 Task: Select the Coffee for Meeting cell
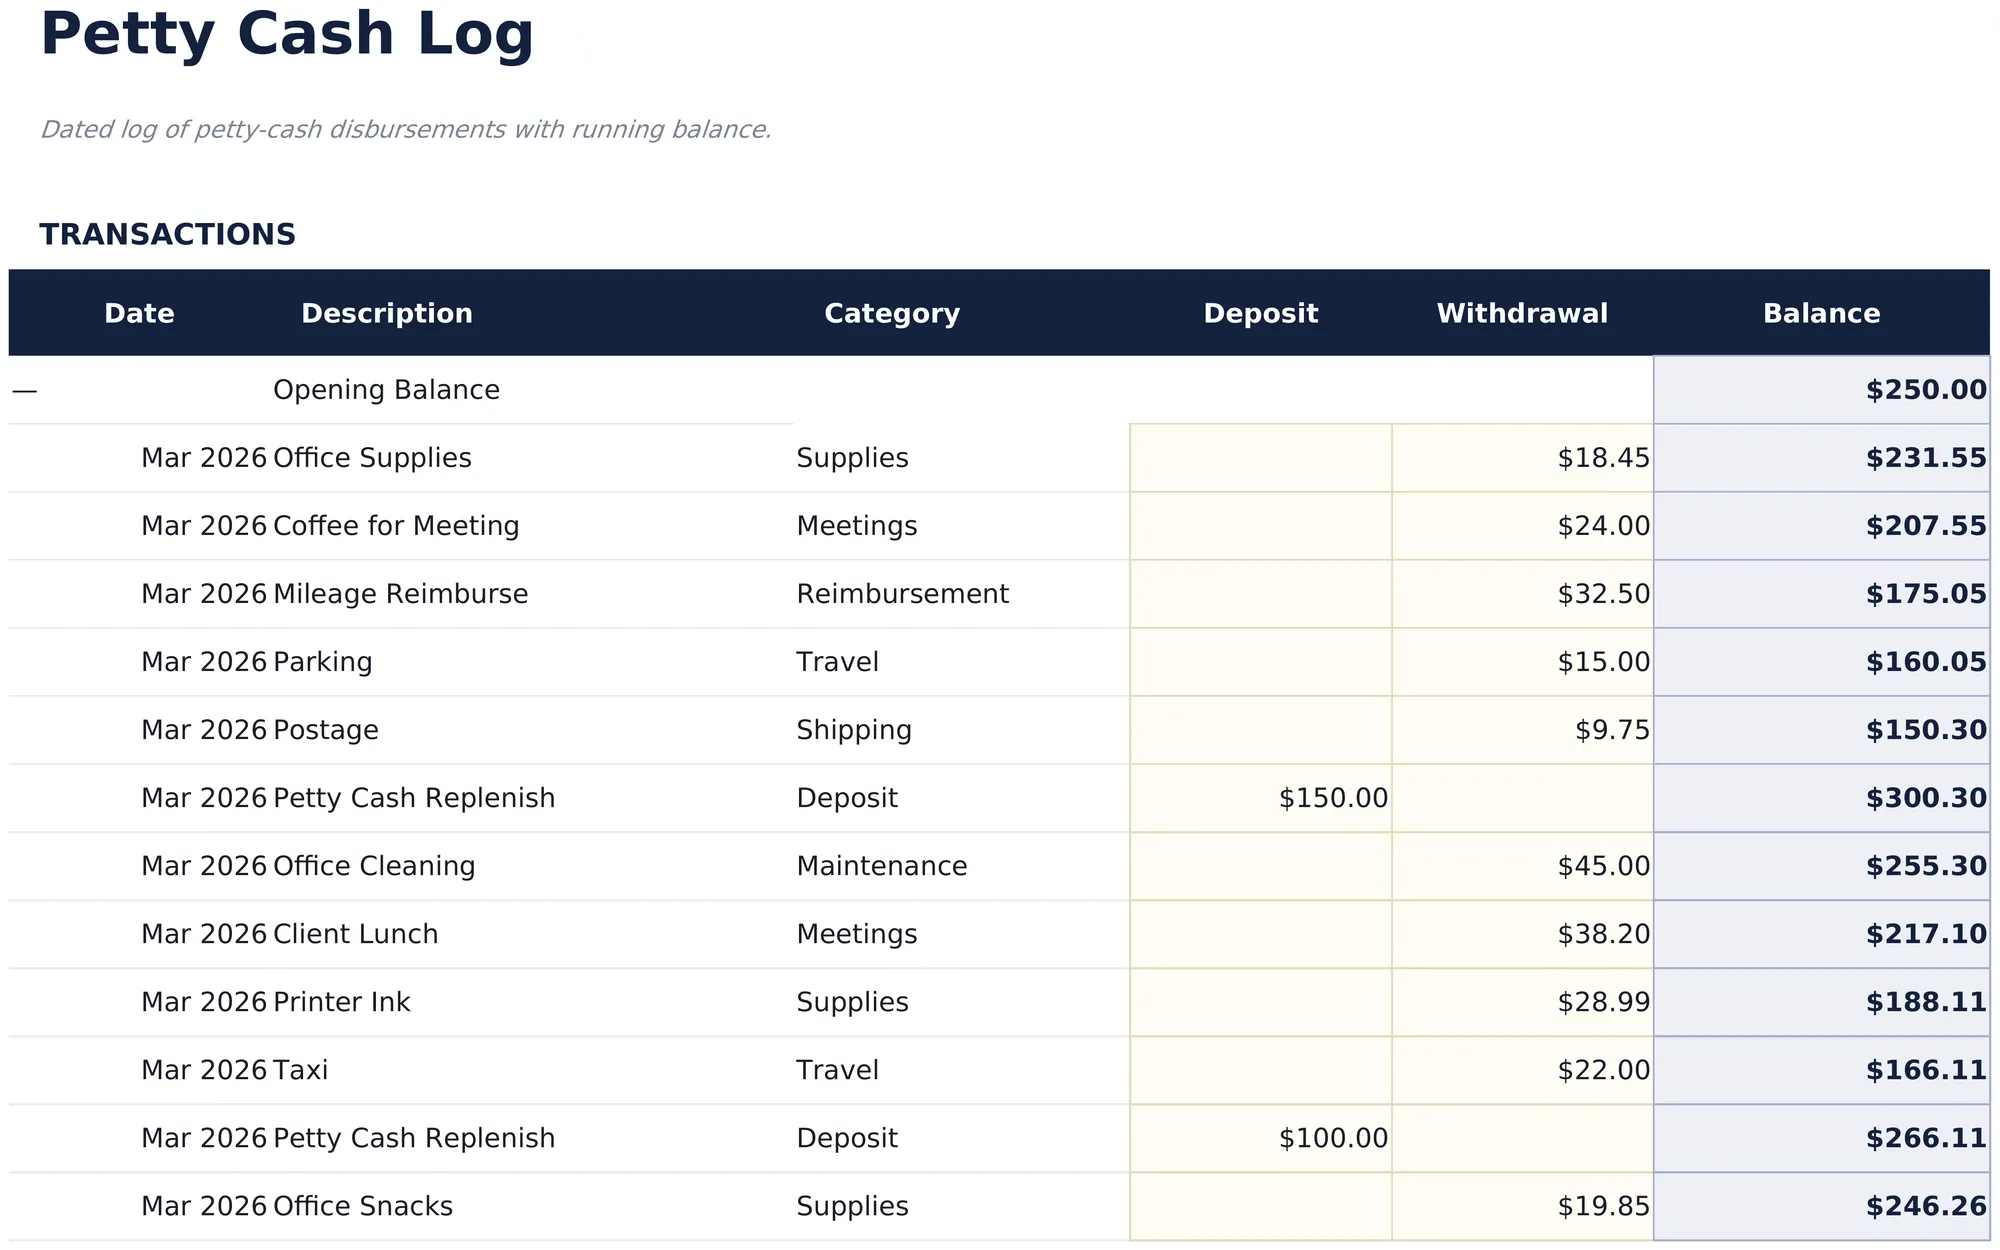tap(532, 526)
